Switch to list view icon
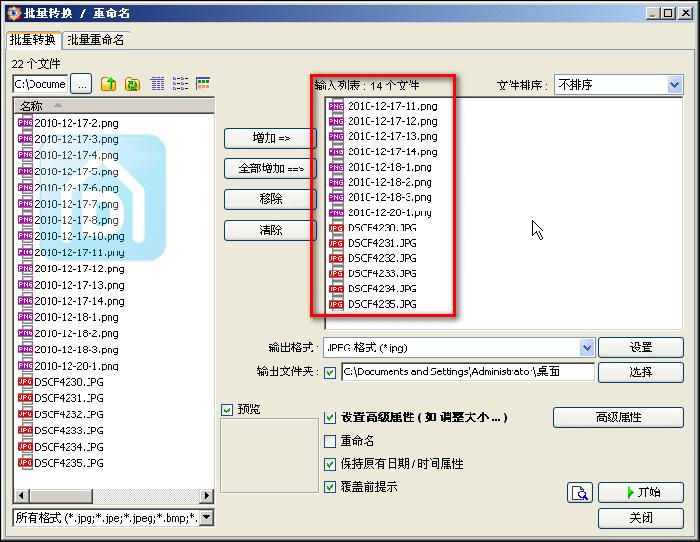The image size is (700, 542). point(180,83)
